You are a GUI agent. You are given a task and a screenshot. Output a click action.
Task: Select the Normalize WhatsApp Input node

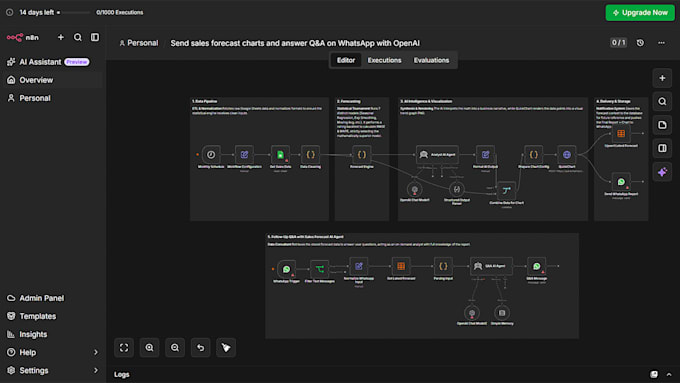coord(359,266)
